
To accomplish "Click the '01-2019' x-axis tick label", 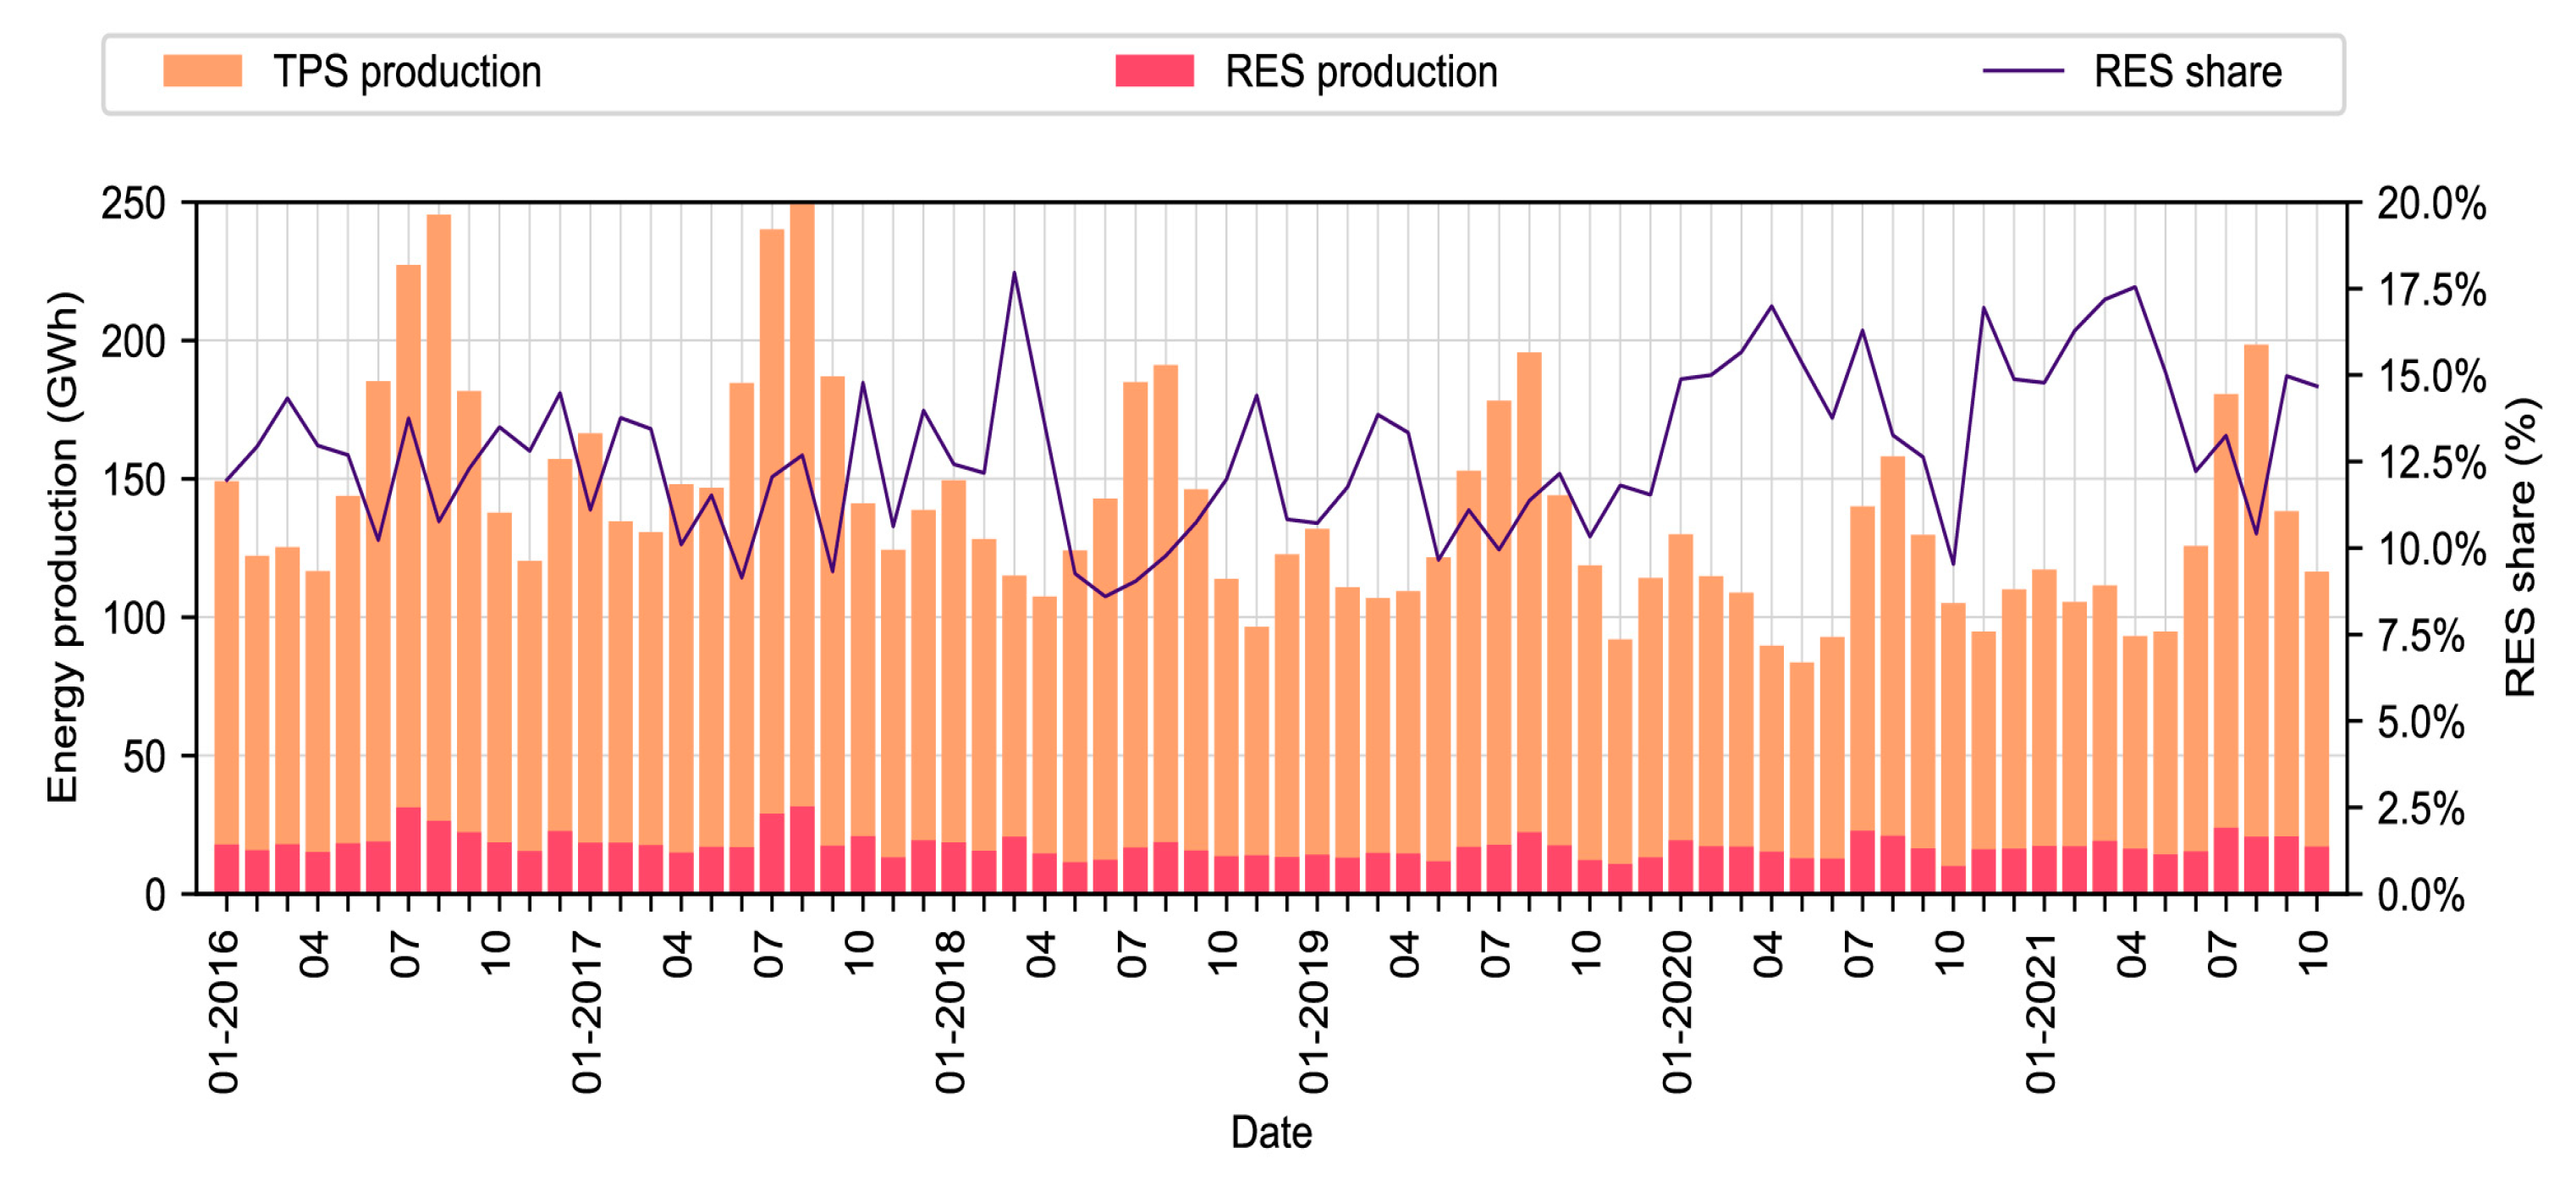I will coord(1314,1011).
